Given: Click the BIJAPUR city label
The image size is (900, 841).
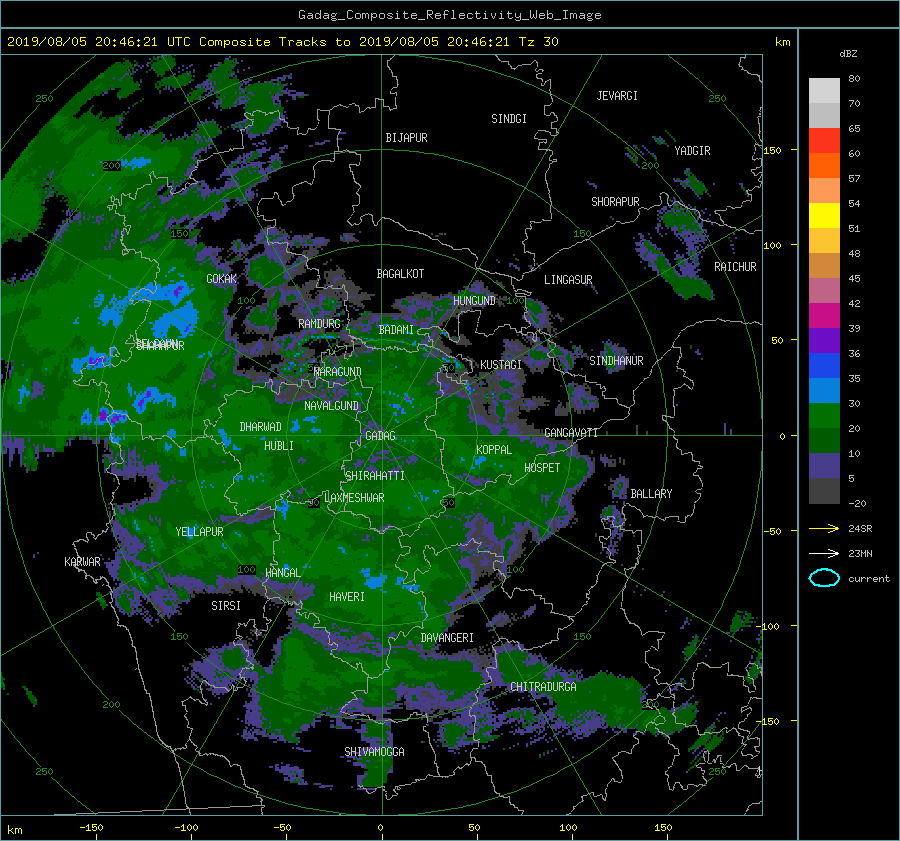Looking at the screenshot, I should (x=406, y=138).
